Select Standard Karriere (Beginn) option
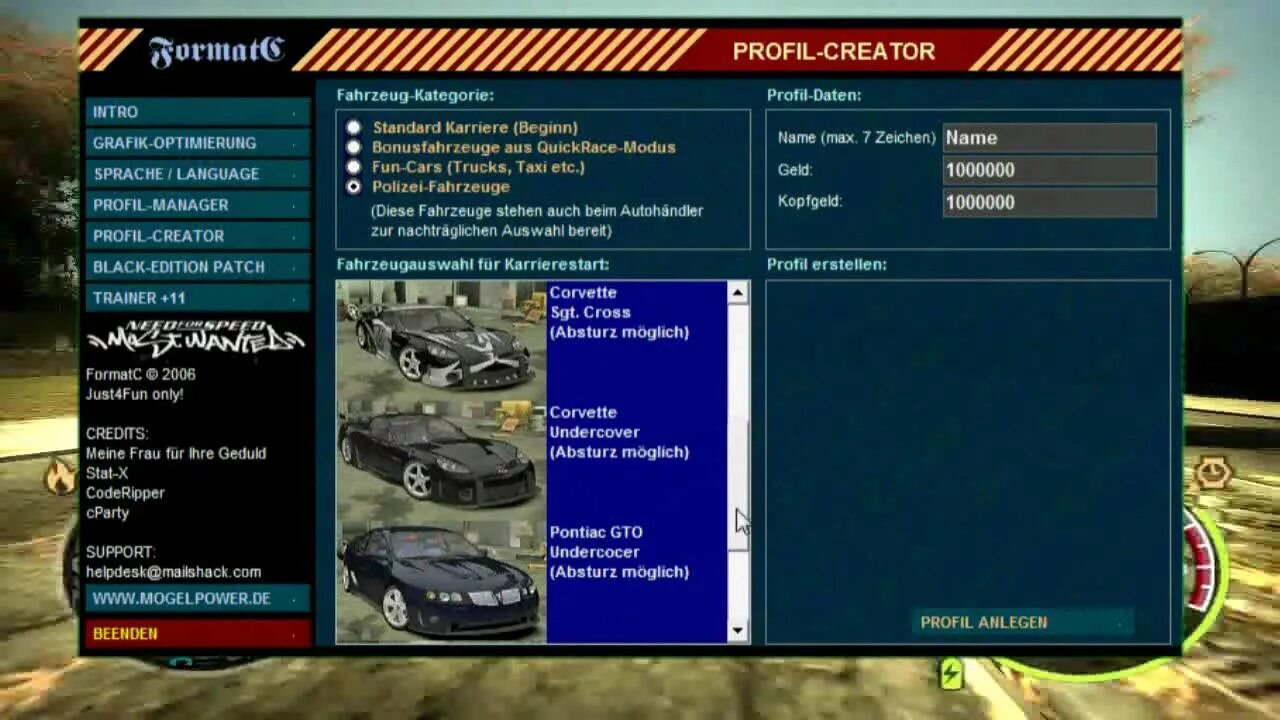 click(355, 127)
